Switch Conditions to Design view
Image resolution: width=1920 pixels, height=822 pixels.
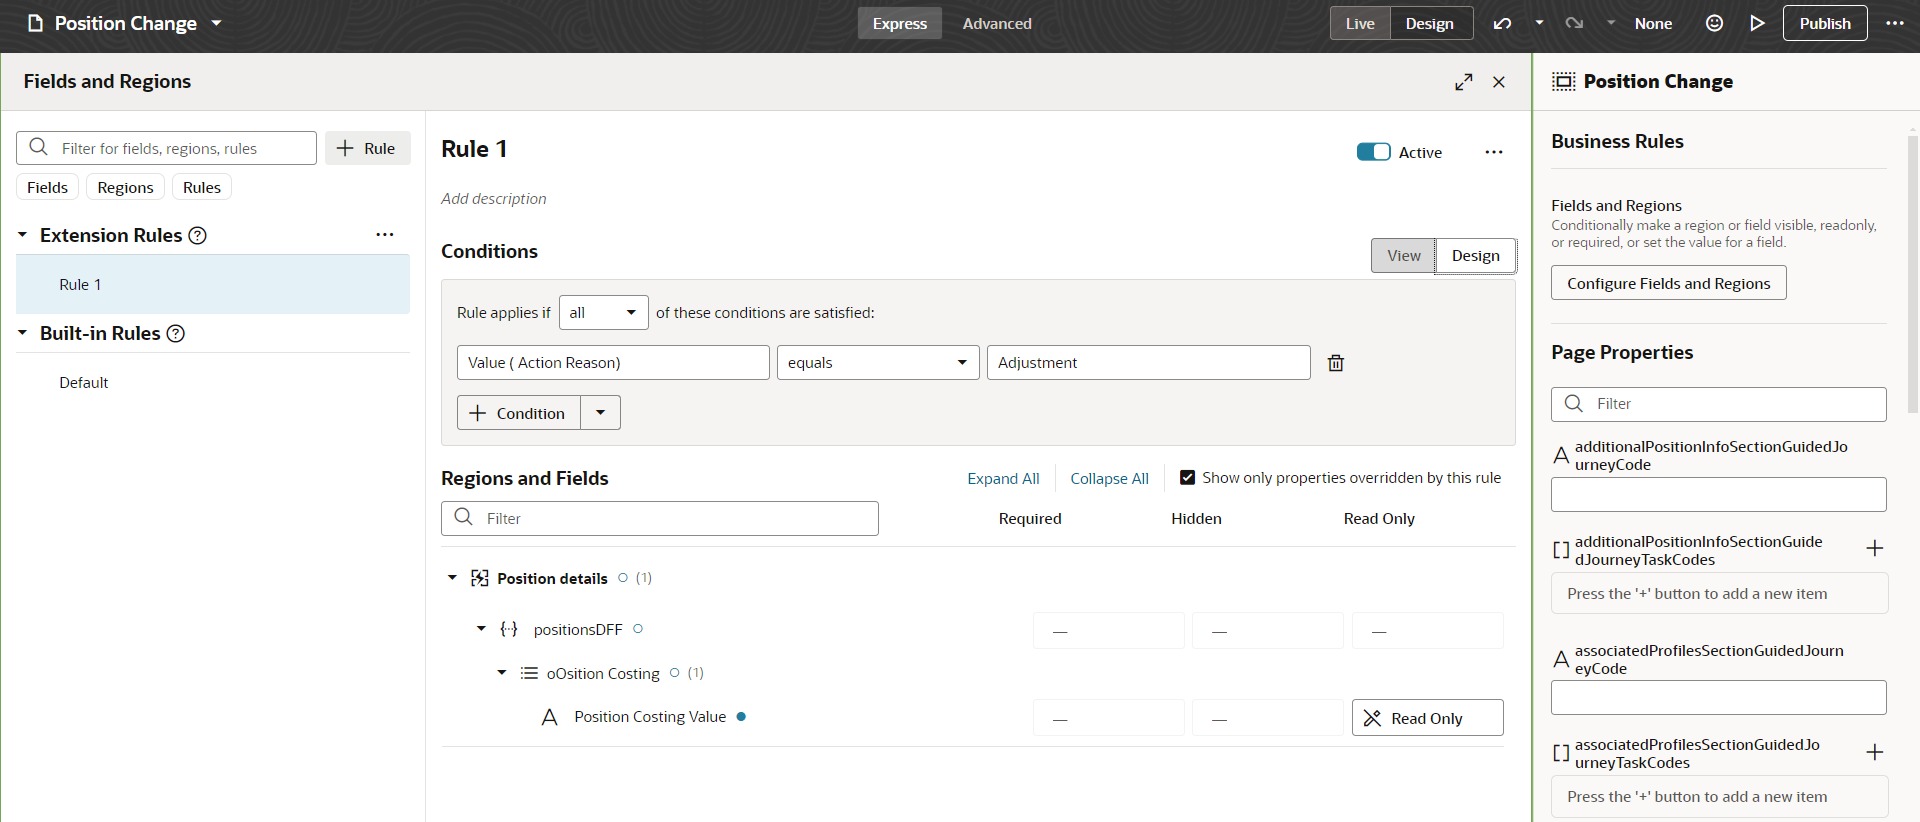pyautogui.click(x=1476, y=255)
